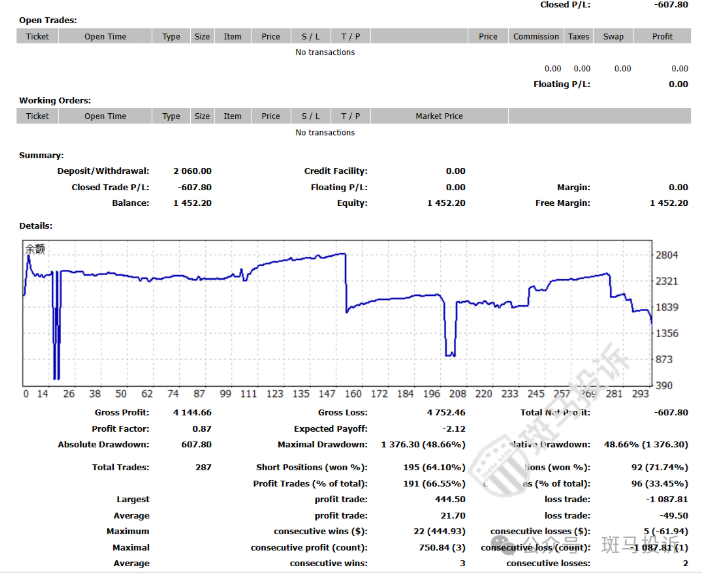Select the Free Margin value 1 452.20
This screenshot has height=573, width=702.
tap(668, 203)
